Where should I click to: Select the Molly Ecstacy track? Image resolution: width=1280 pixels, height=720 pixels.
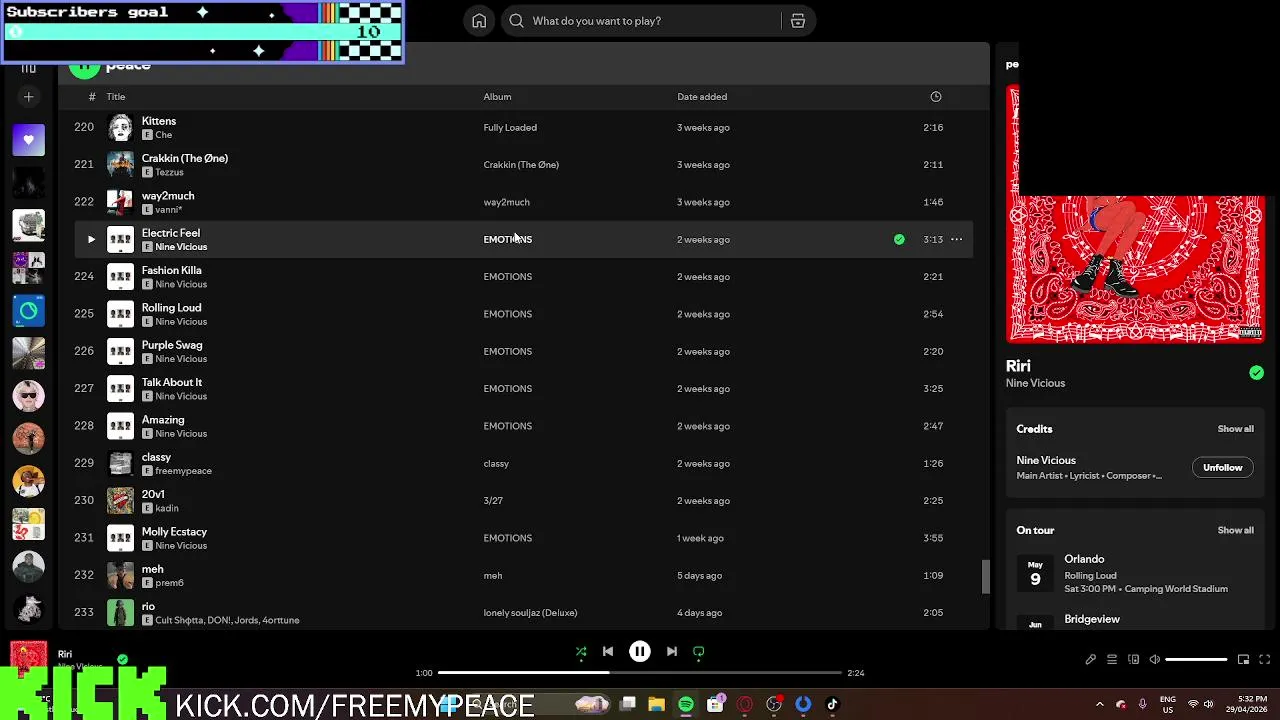[x=523, y=538]
